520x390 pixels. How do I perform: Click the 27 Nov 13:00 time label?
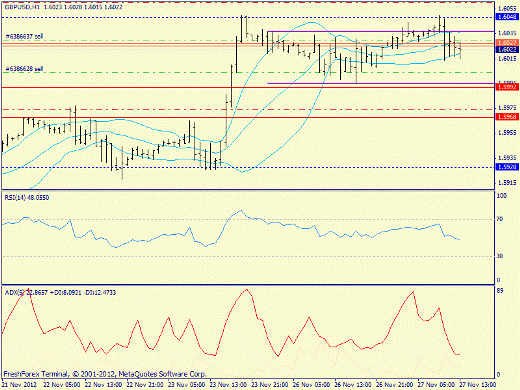point(478,385)
